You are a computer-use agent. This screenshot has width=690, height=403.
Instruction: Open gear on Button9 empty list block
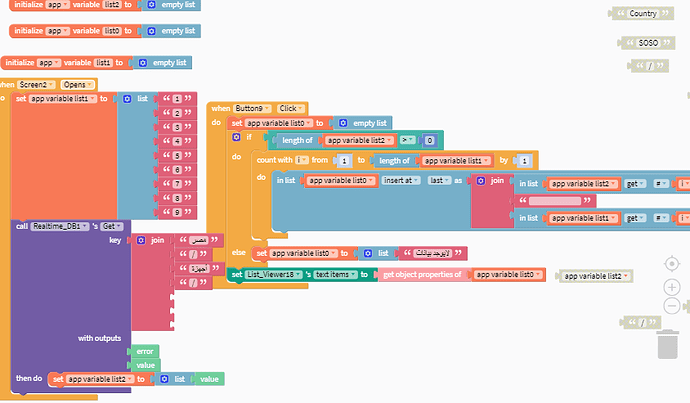coord(343,123)
